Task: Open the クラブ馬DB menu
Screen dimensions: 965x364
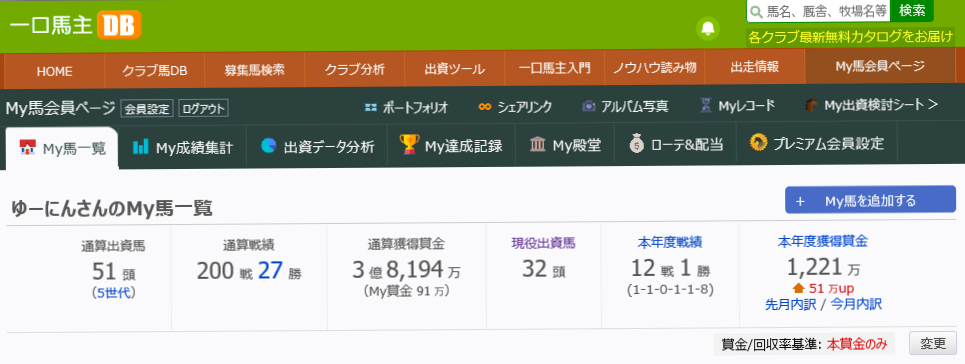Action: coord(154,70)
